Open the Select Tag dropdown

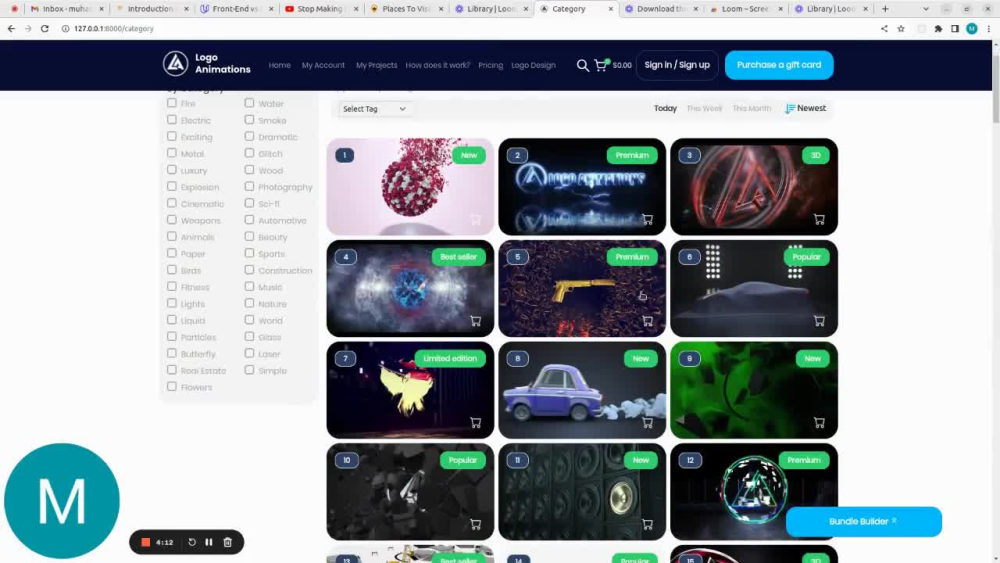tap(374, 109)
